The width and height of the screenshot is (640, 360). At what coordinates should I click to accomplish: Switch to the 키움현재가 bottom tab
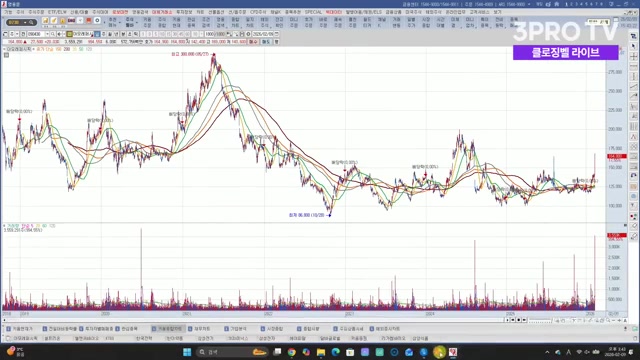coord(19,329)
